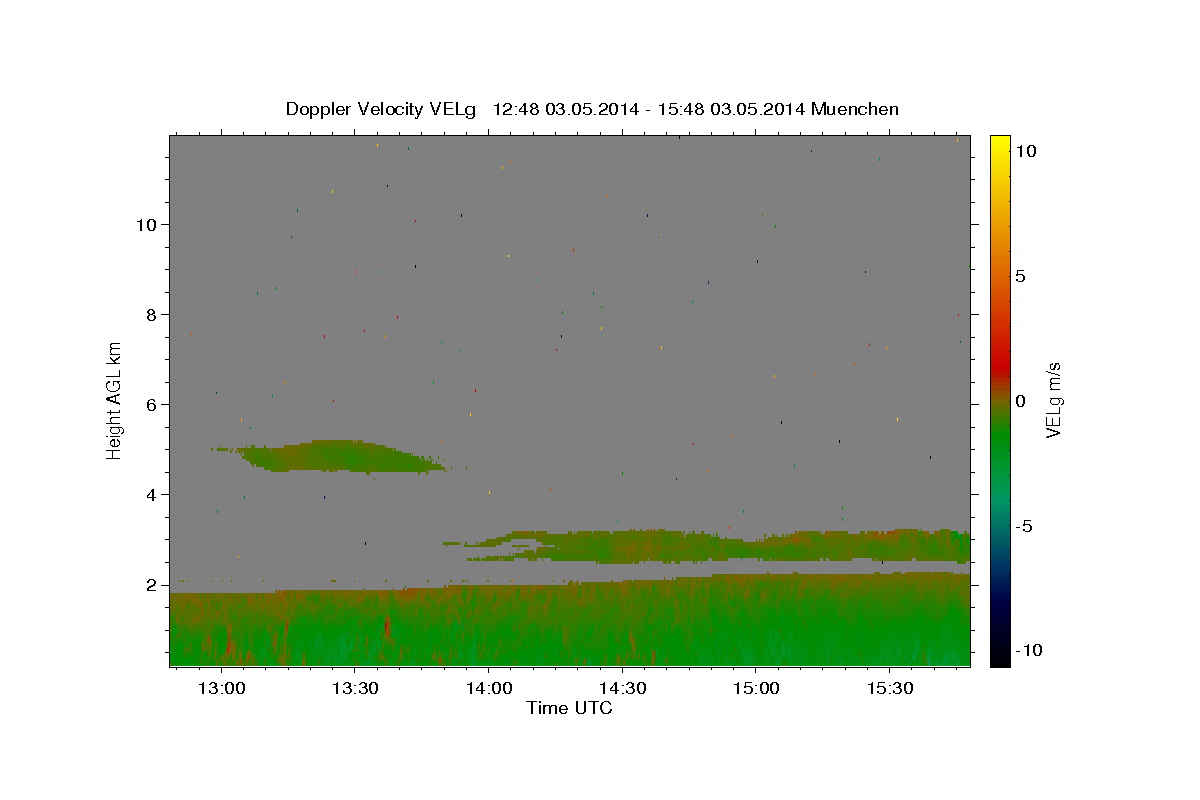Click the height tick label 6
The width and height of the screenshot is (1200, 800).
[x=151, y=405]
